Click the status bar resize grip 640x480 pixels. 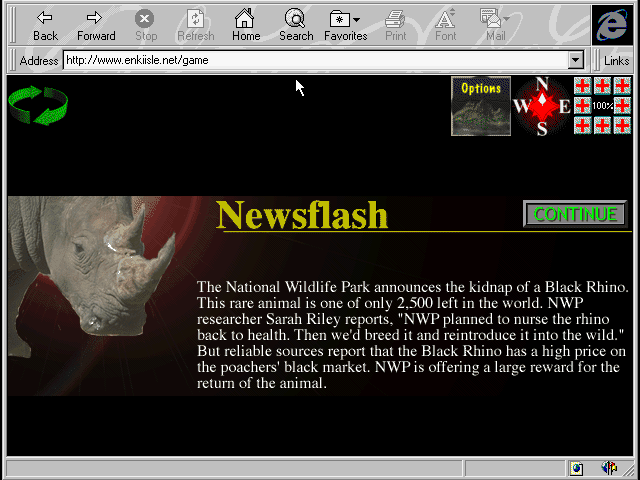click(628, 469)
